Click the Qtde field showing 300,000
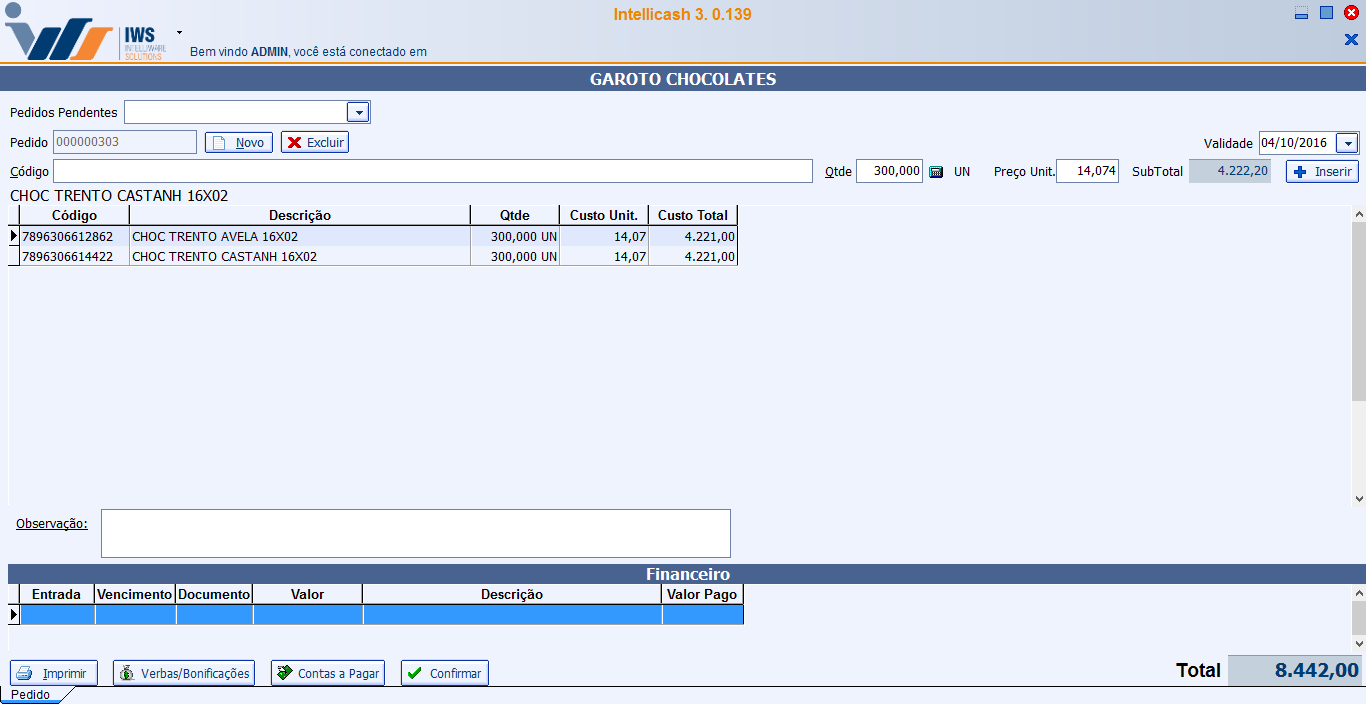The image size is (1366, 704). [x=889, y=171]
